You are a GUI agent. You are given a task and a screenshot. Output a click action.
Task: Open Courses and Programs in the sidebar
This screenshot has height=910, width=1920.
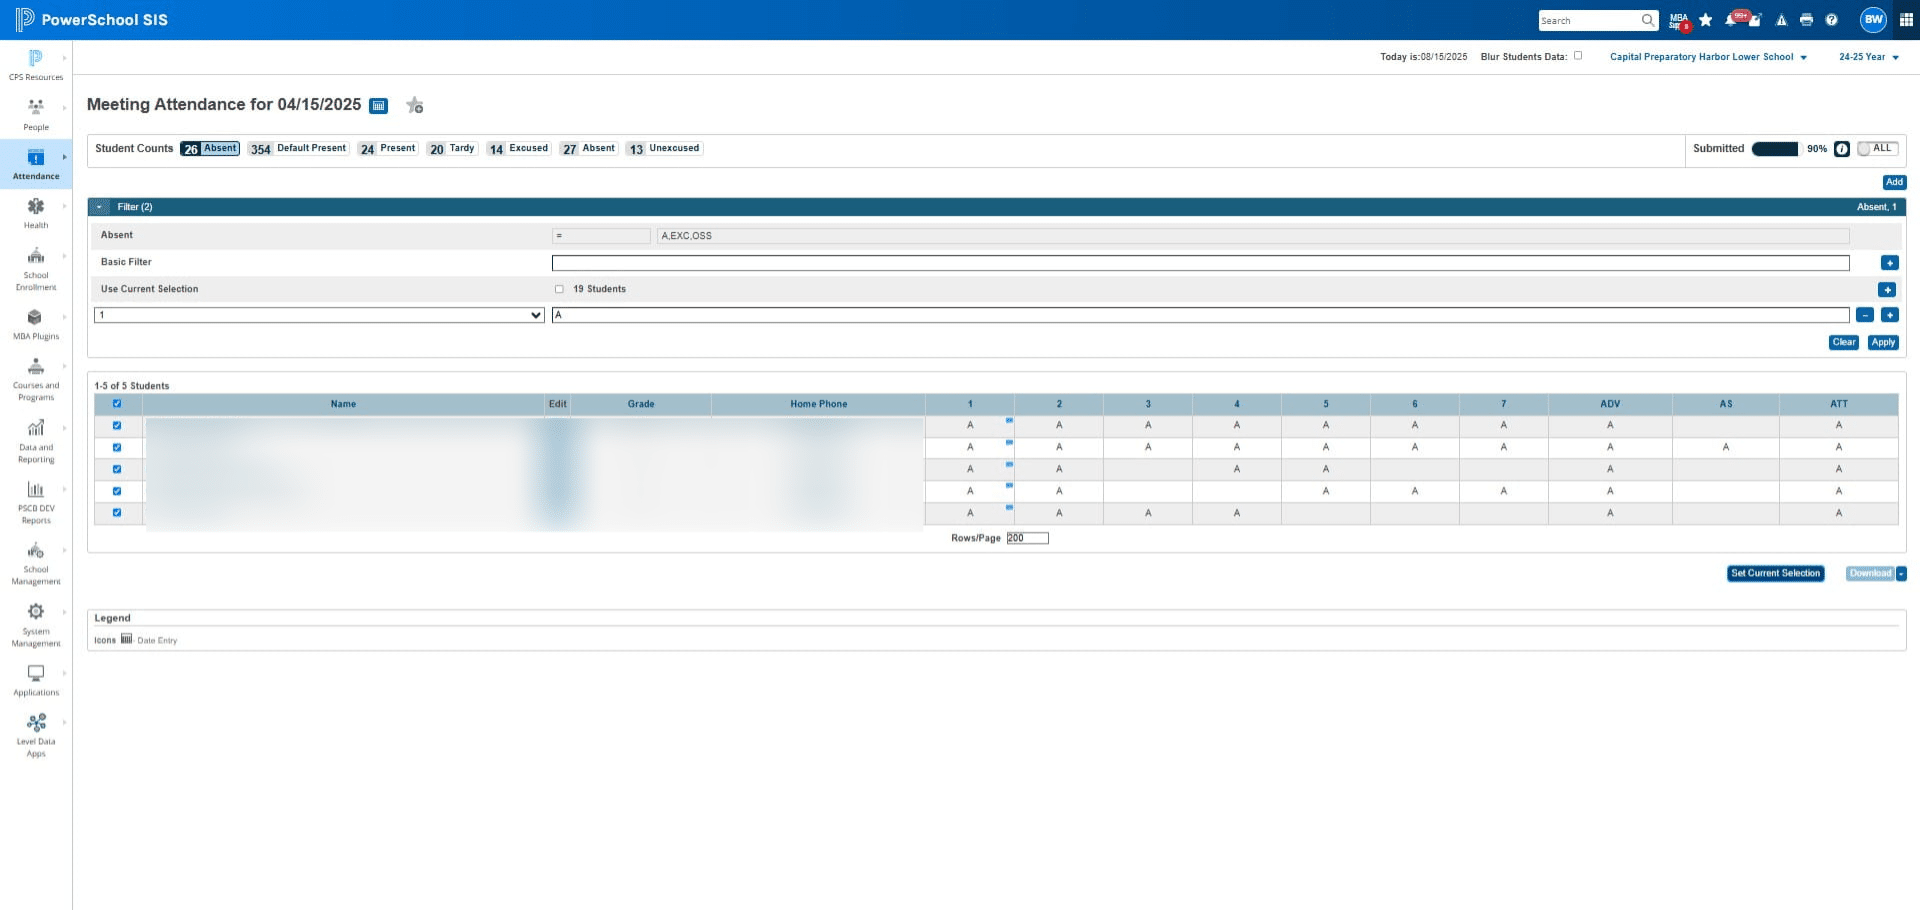tap(36, 380)
